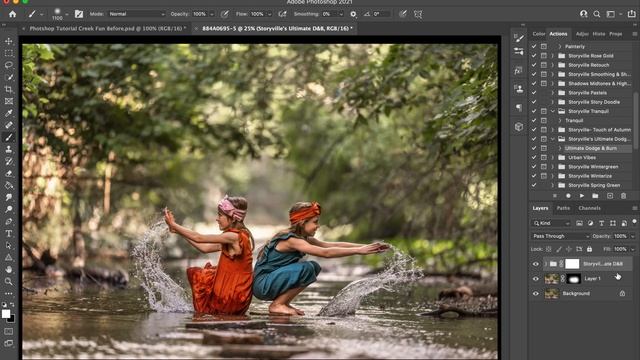Filter layers by adjustment layers icon
Image resolution: width=640 pixels, height=360 pixels.
pos(590,223)
